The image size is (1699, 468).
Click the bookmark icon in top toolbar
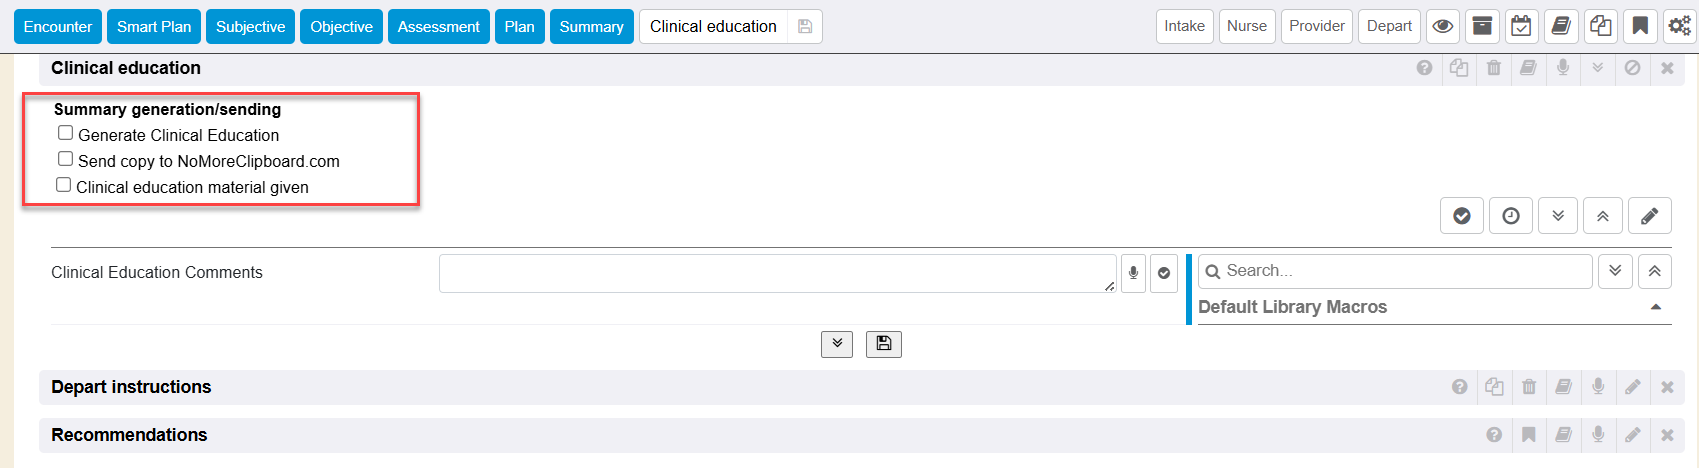click(x=1640, y=27)
